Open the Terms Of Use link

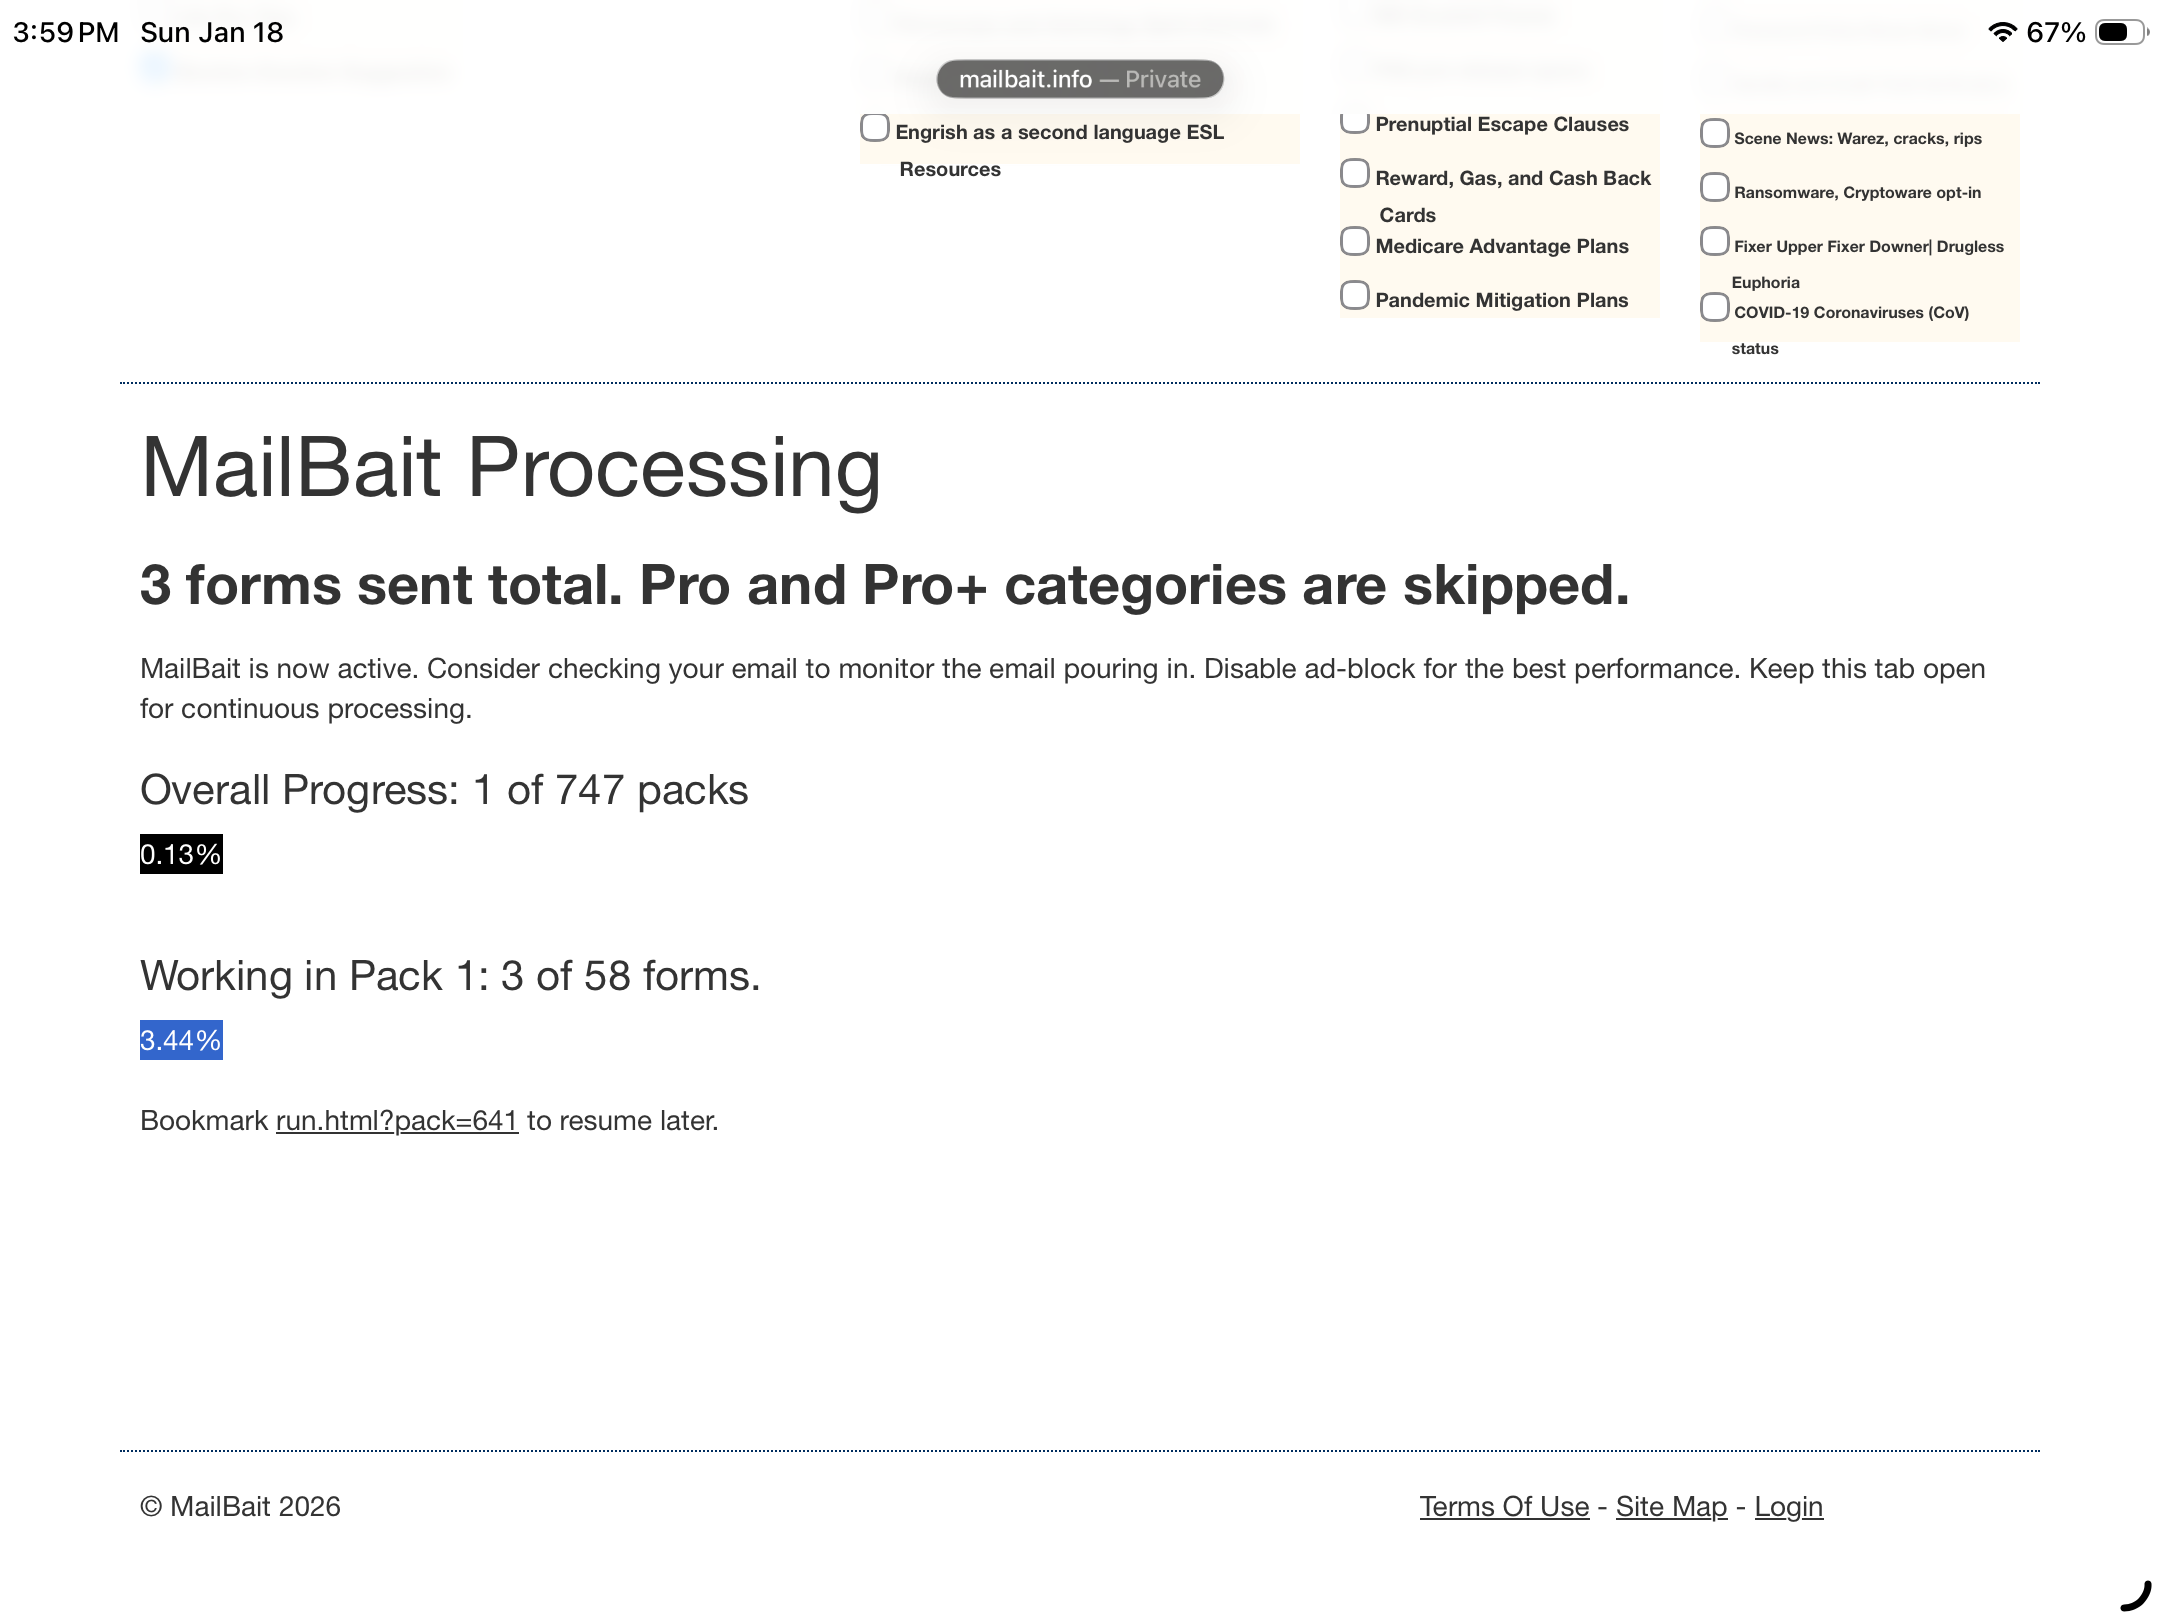[x=1504, y=1507]
